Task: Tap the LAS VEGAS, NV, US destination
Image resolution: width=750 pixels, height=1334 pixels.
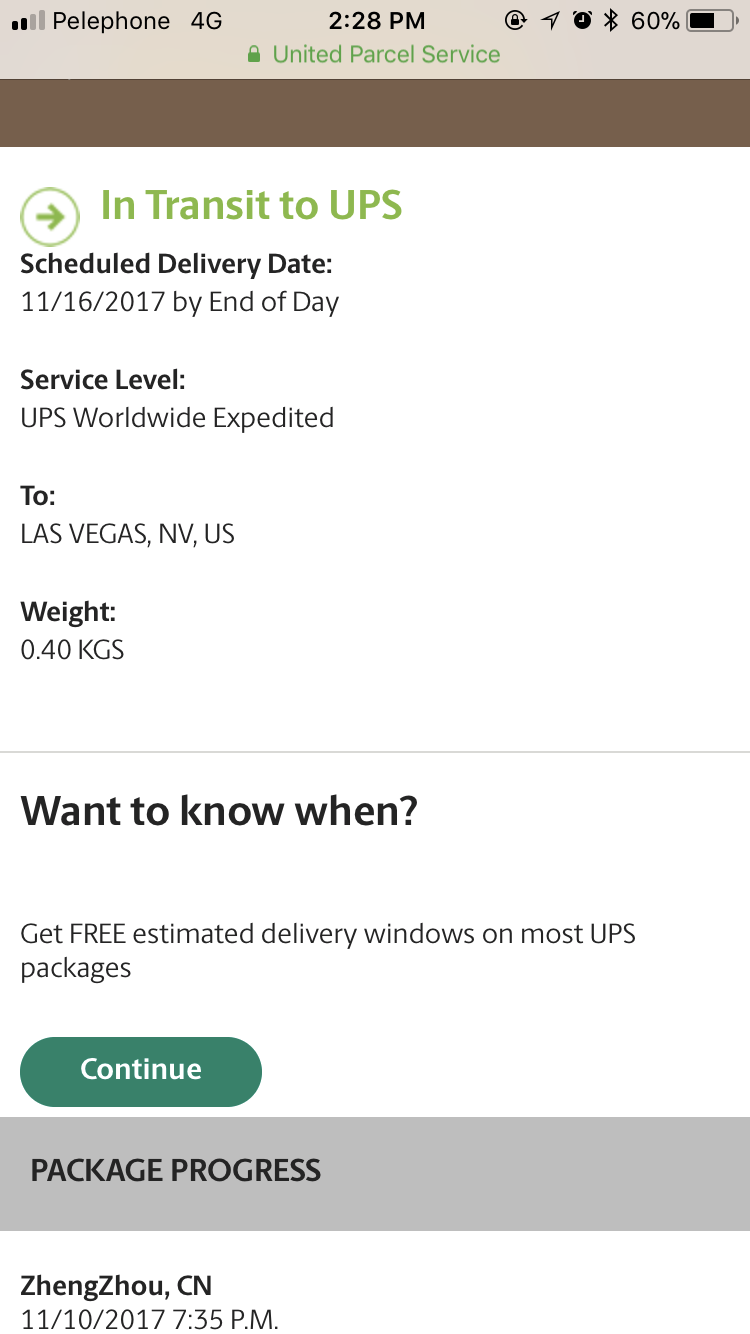Action: pos(127,534)
